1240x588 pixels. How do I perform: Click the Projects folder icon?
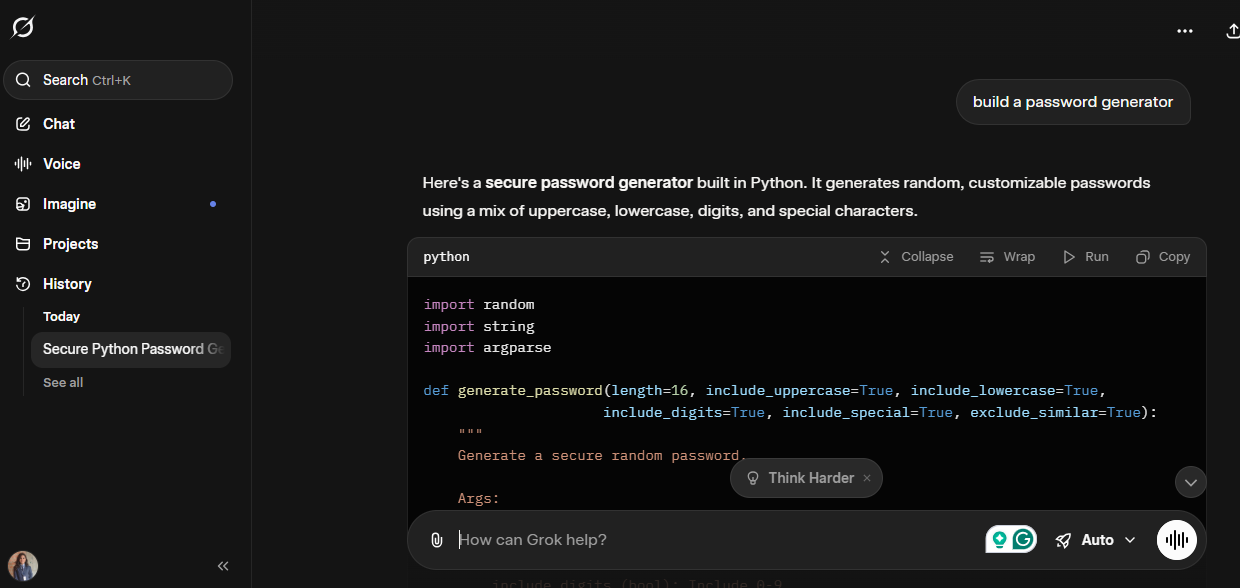(23, 244)
